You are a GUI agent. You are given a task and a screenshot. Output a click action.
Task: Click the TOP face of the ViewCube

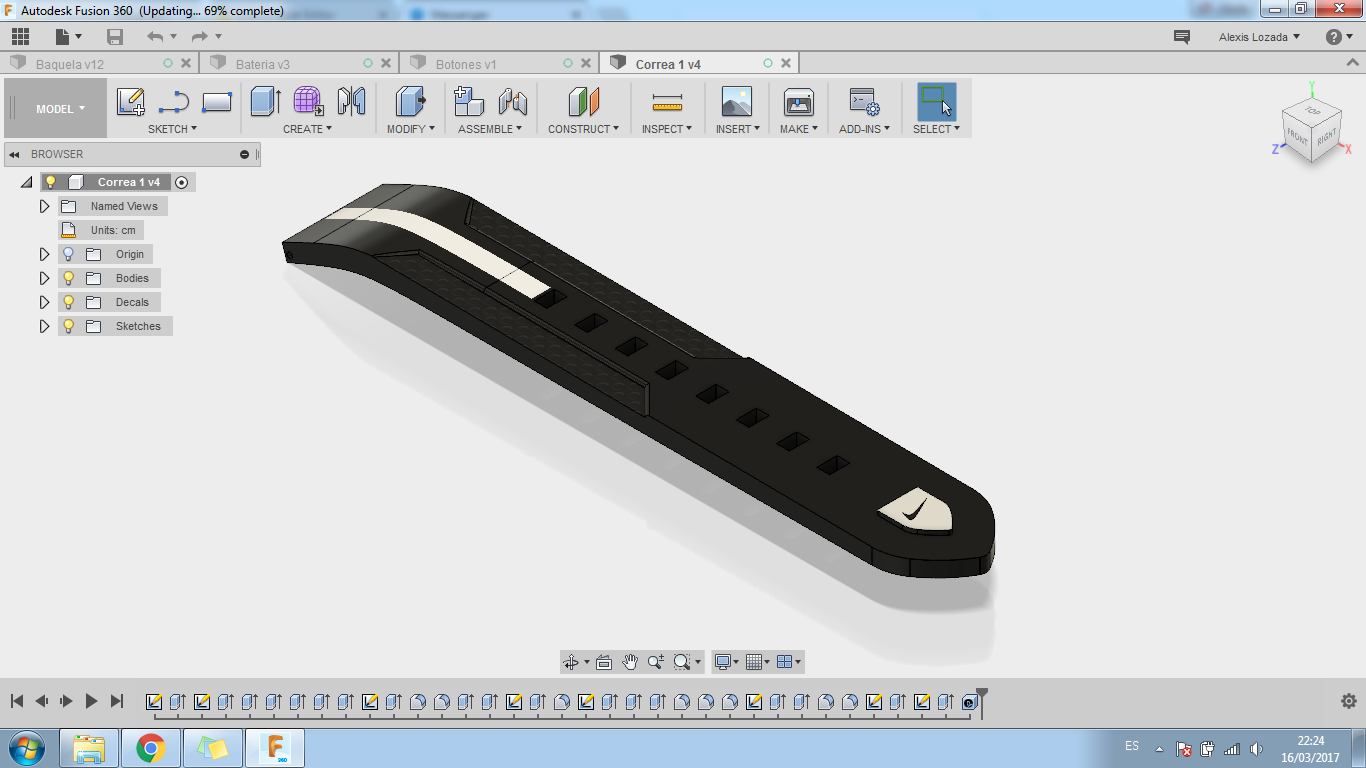point(1312,112)
